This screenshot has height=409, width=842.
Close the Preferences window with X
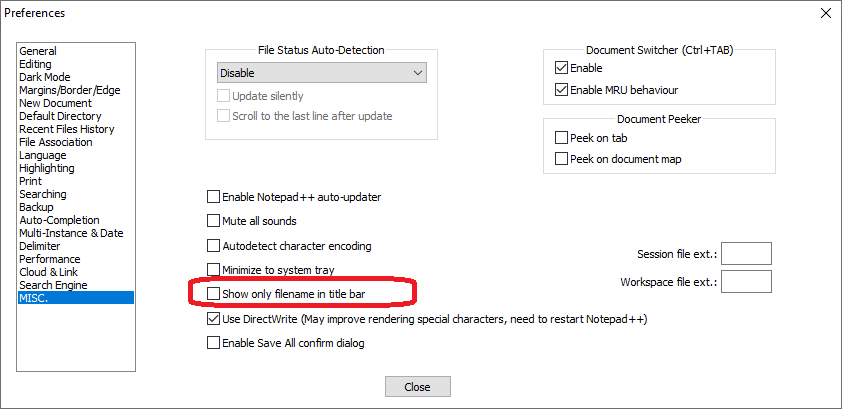(826, 13)
